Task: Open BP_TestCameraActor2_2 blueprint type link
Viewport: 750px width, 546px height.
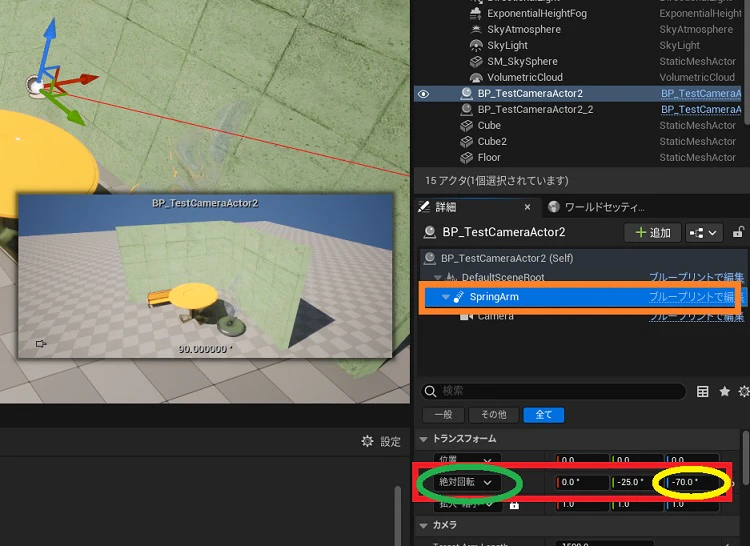Action: 701,109
